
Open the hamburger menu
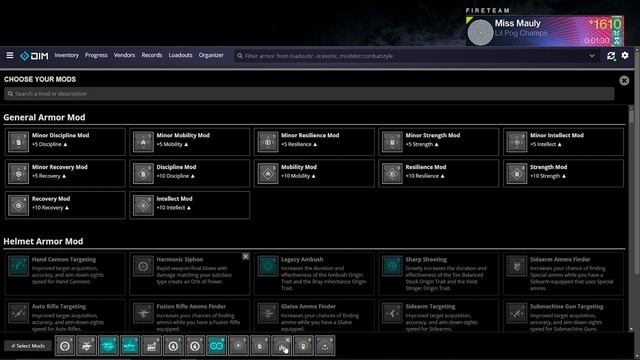tap(10, 55)
